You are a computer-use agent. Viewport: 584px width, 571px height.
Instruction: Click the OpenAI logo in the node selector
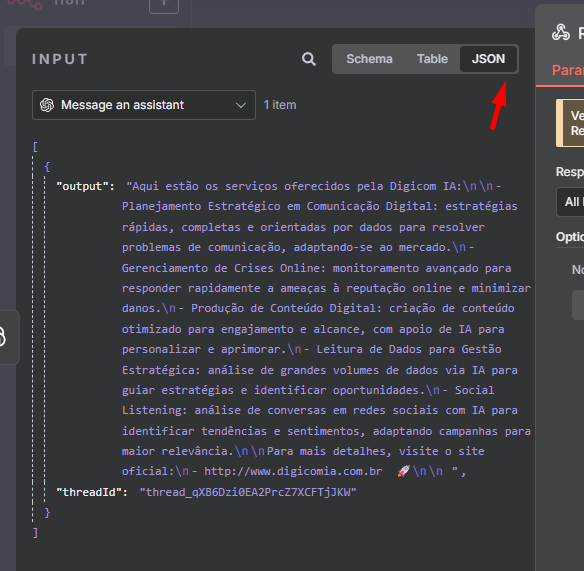[47, 105]
